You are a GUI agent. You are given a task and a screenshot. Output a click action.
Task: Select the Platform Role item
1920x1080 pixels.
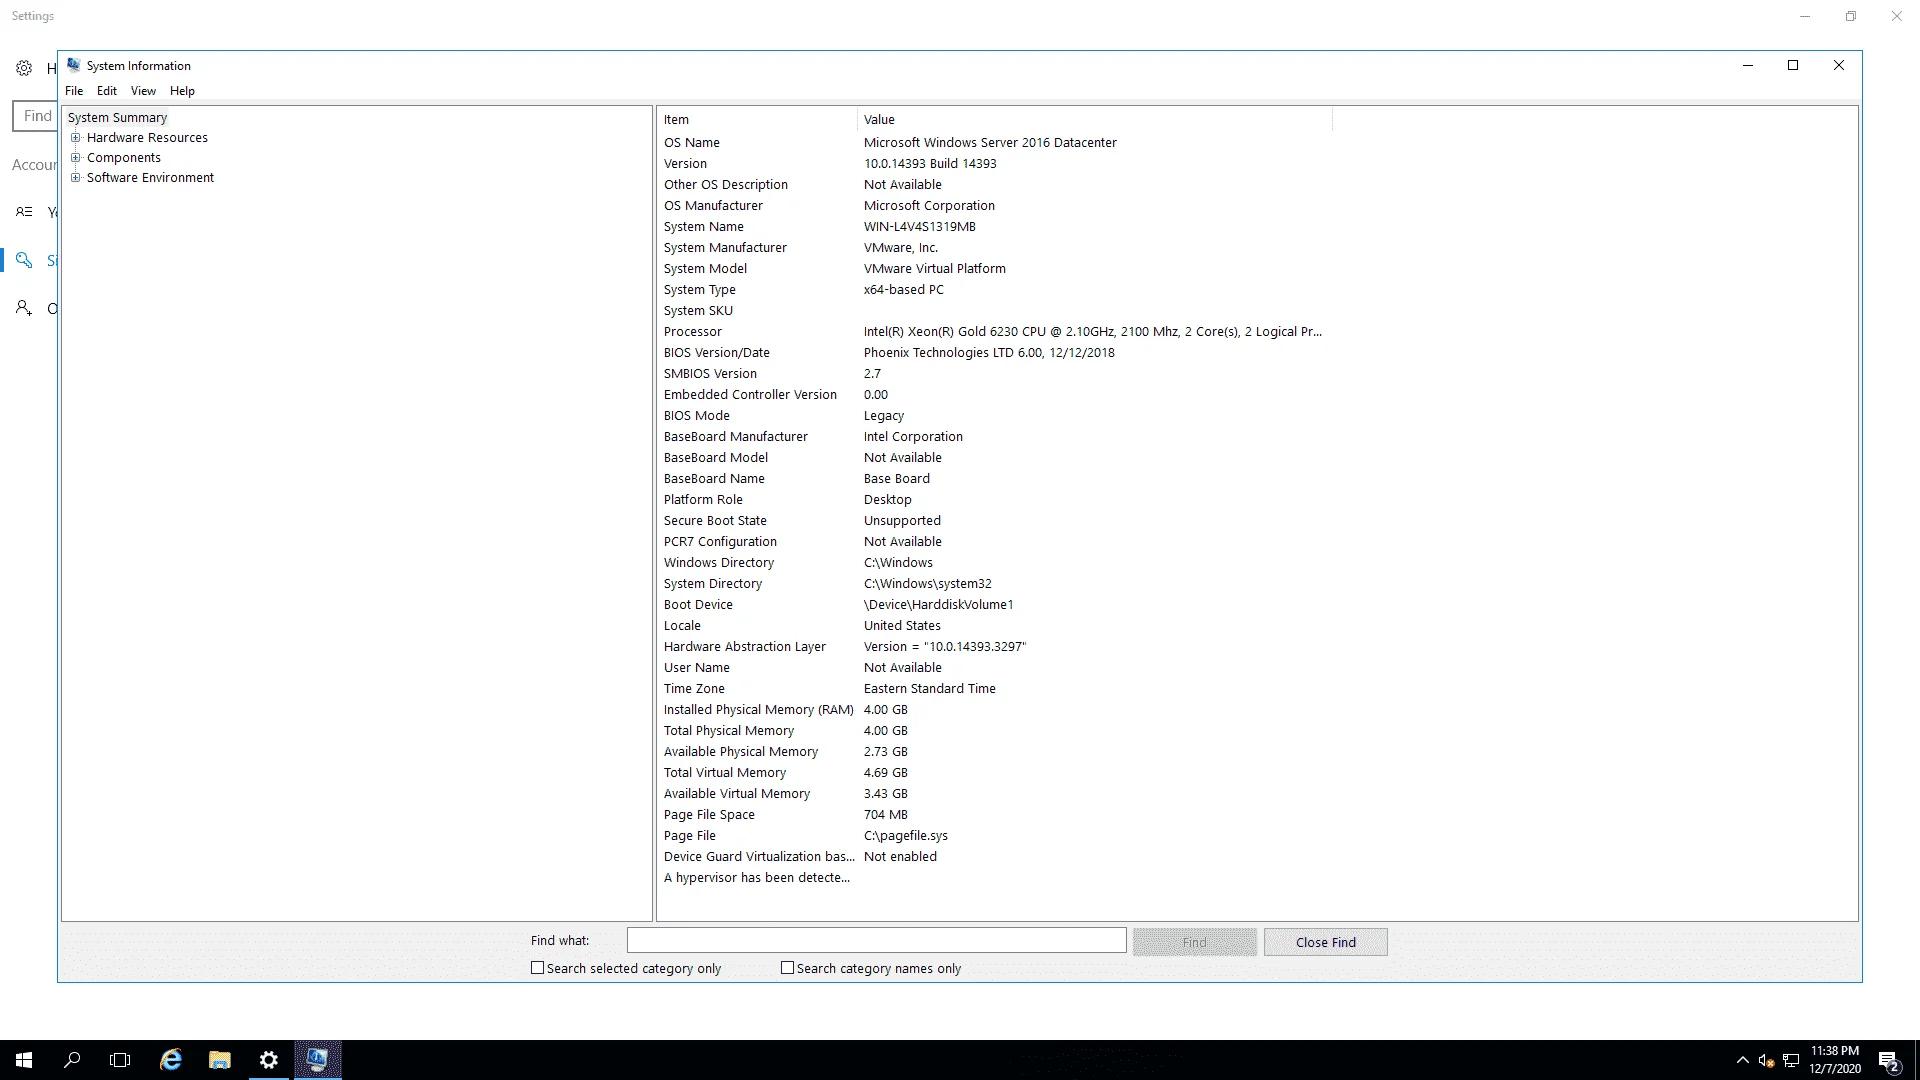(703, 500)
